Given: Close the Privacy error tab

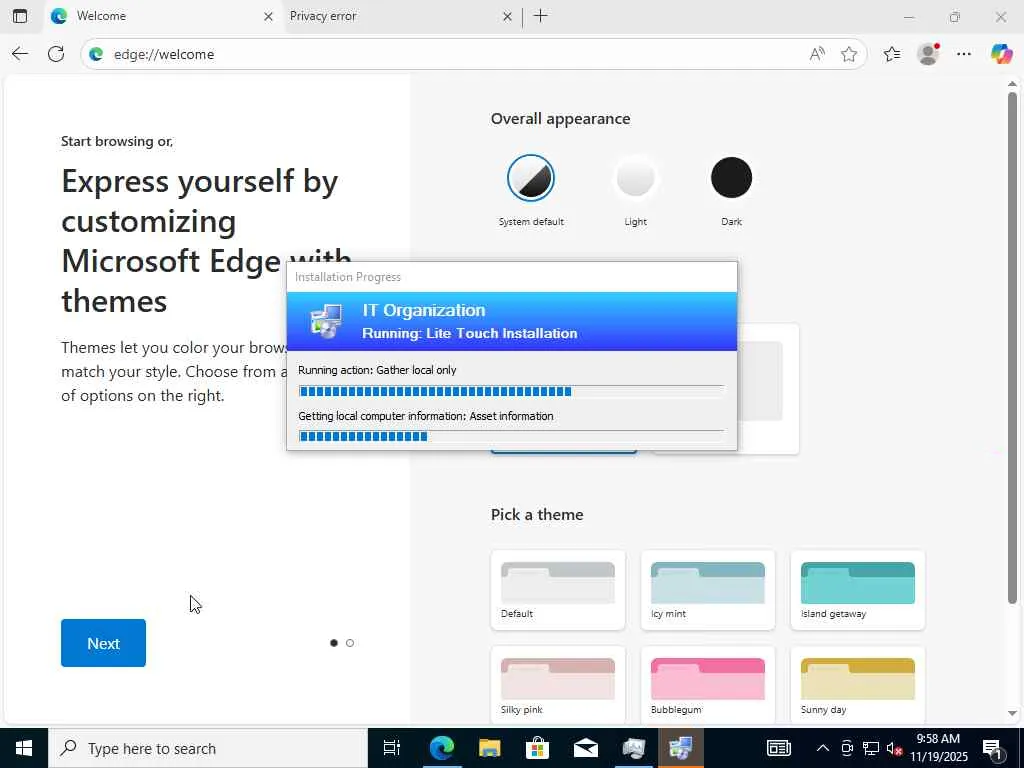Looking at the screenshot, I should pos(507,17).
